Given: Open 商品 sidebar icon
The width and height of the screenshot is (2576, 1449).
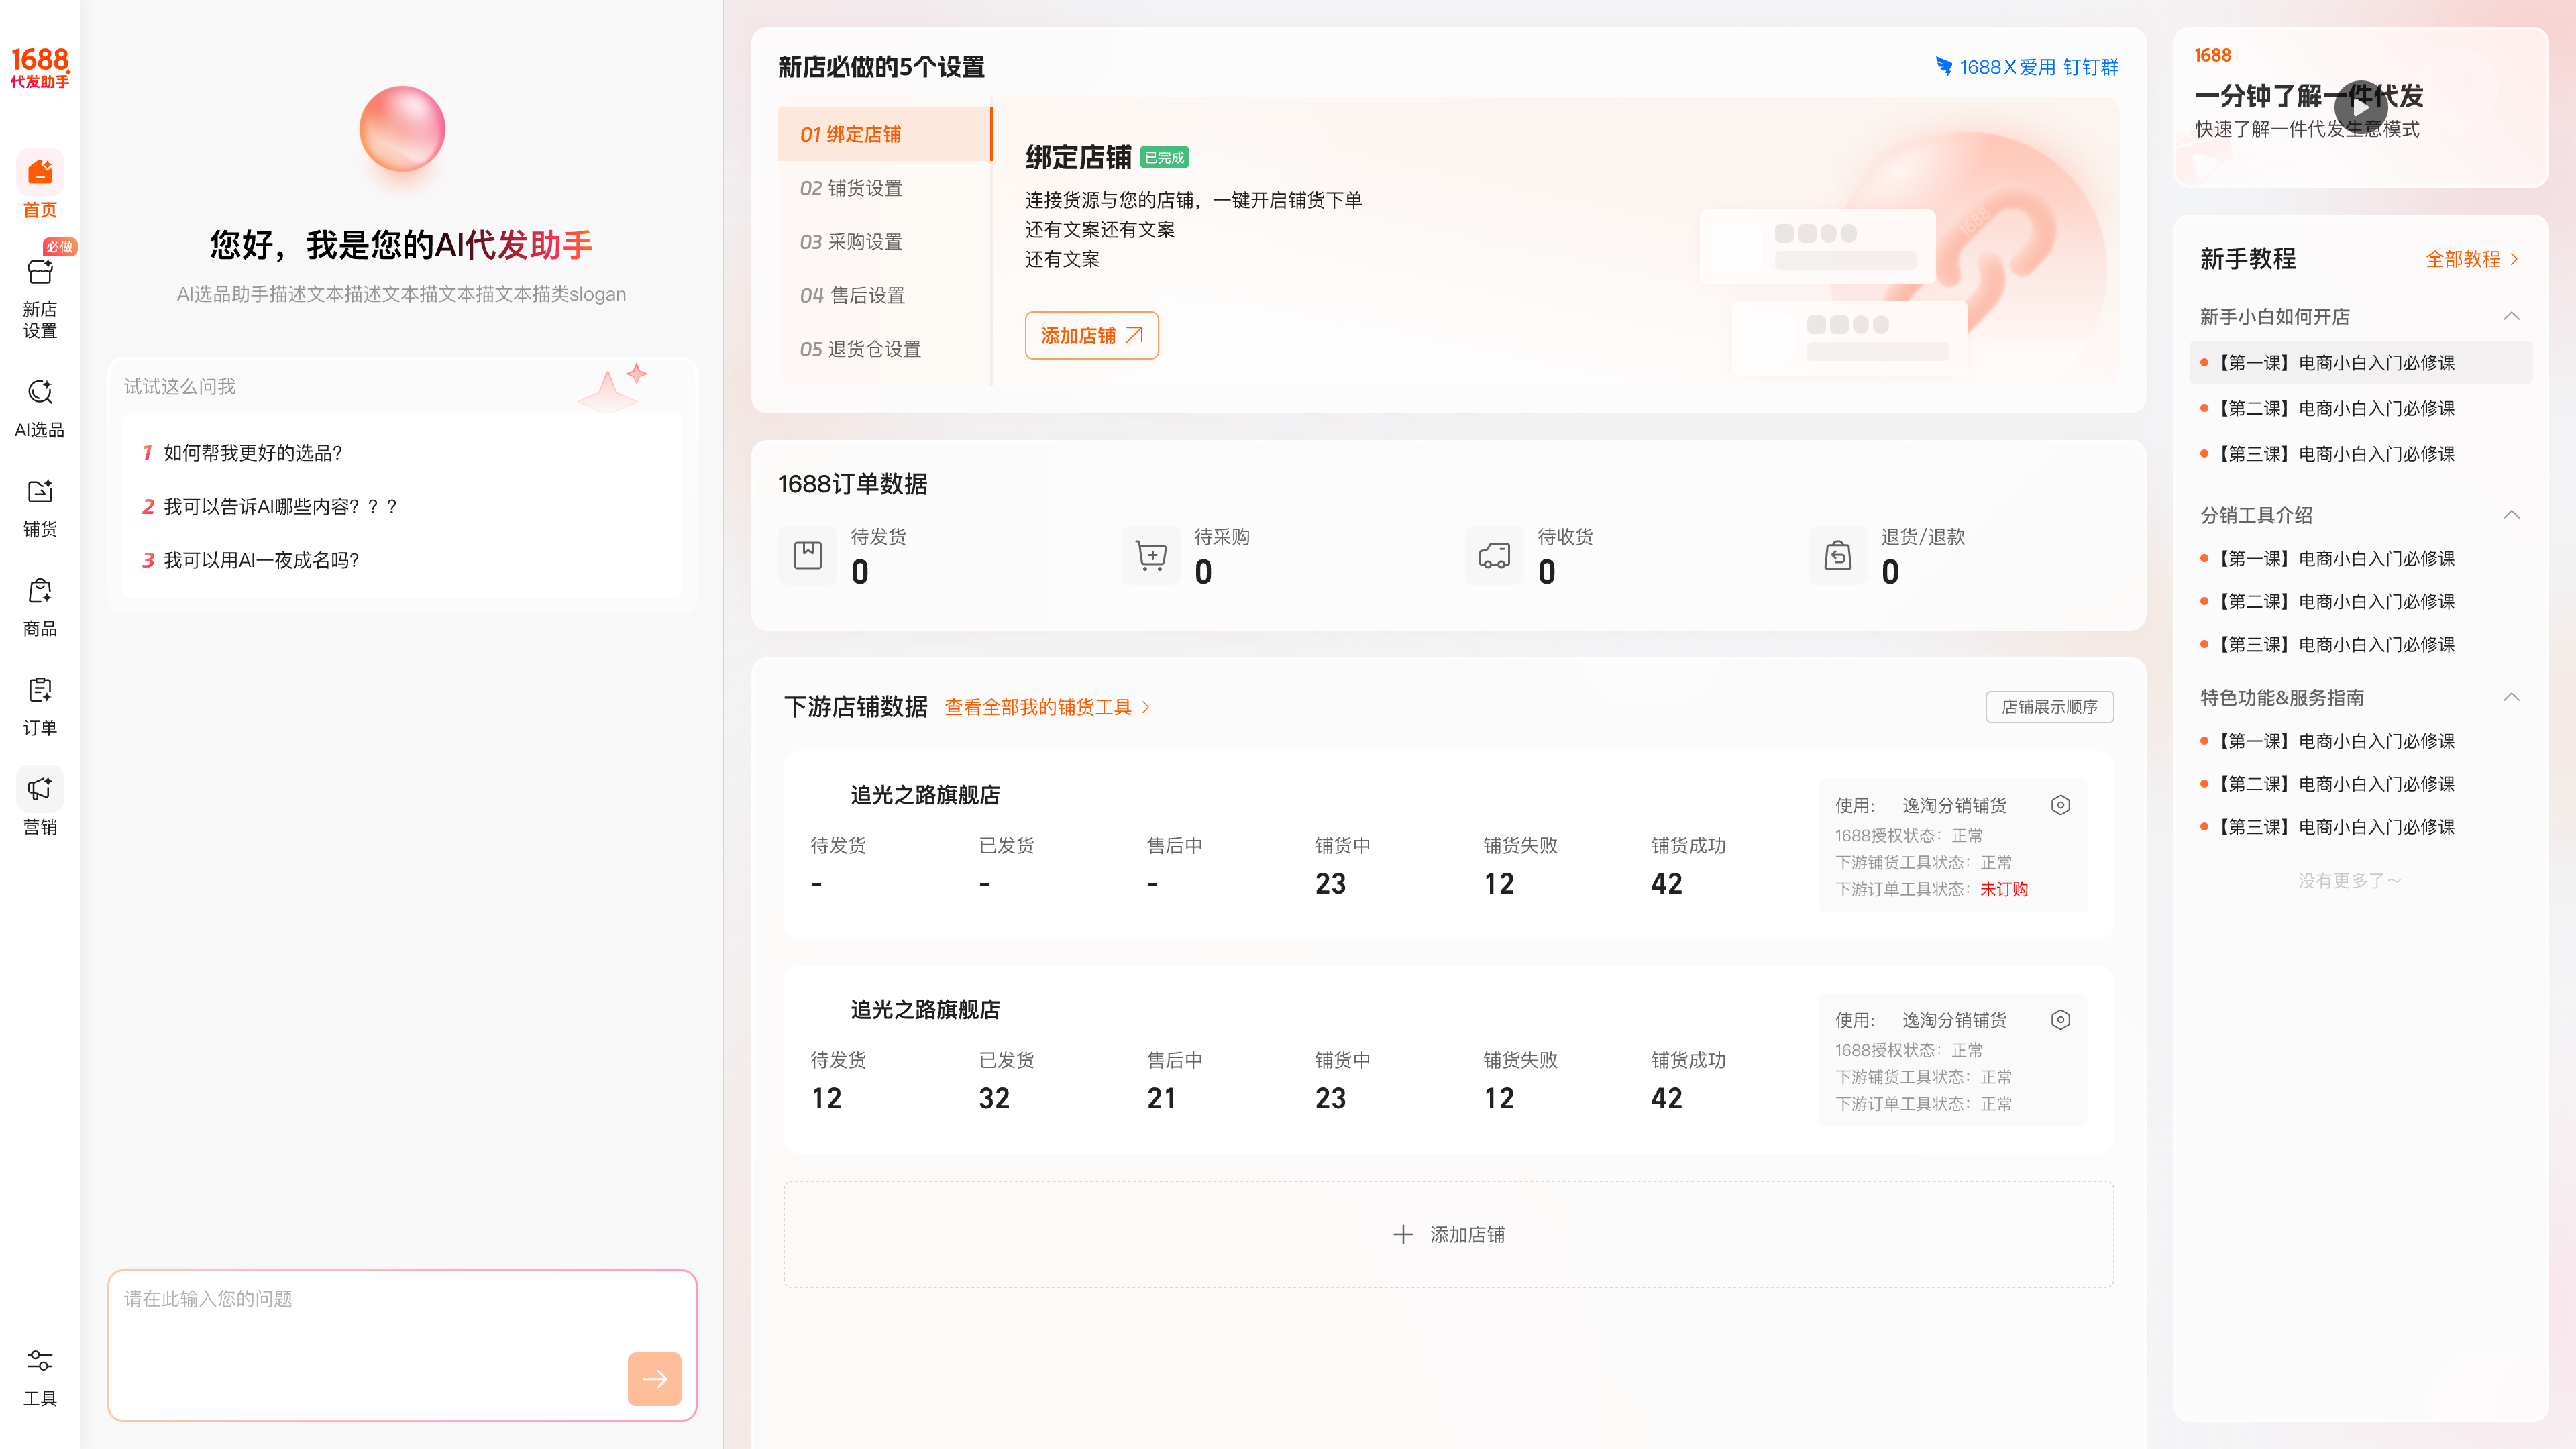Looking at the screenshot, I should point(40,591).
